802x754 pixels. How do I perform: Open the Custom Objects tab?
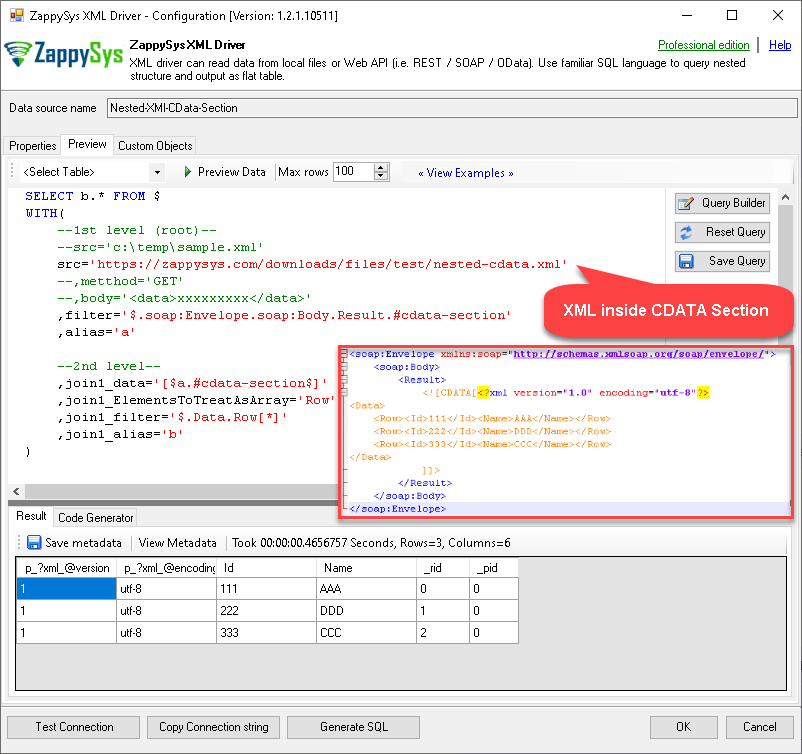(x=154, y=145)
